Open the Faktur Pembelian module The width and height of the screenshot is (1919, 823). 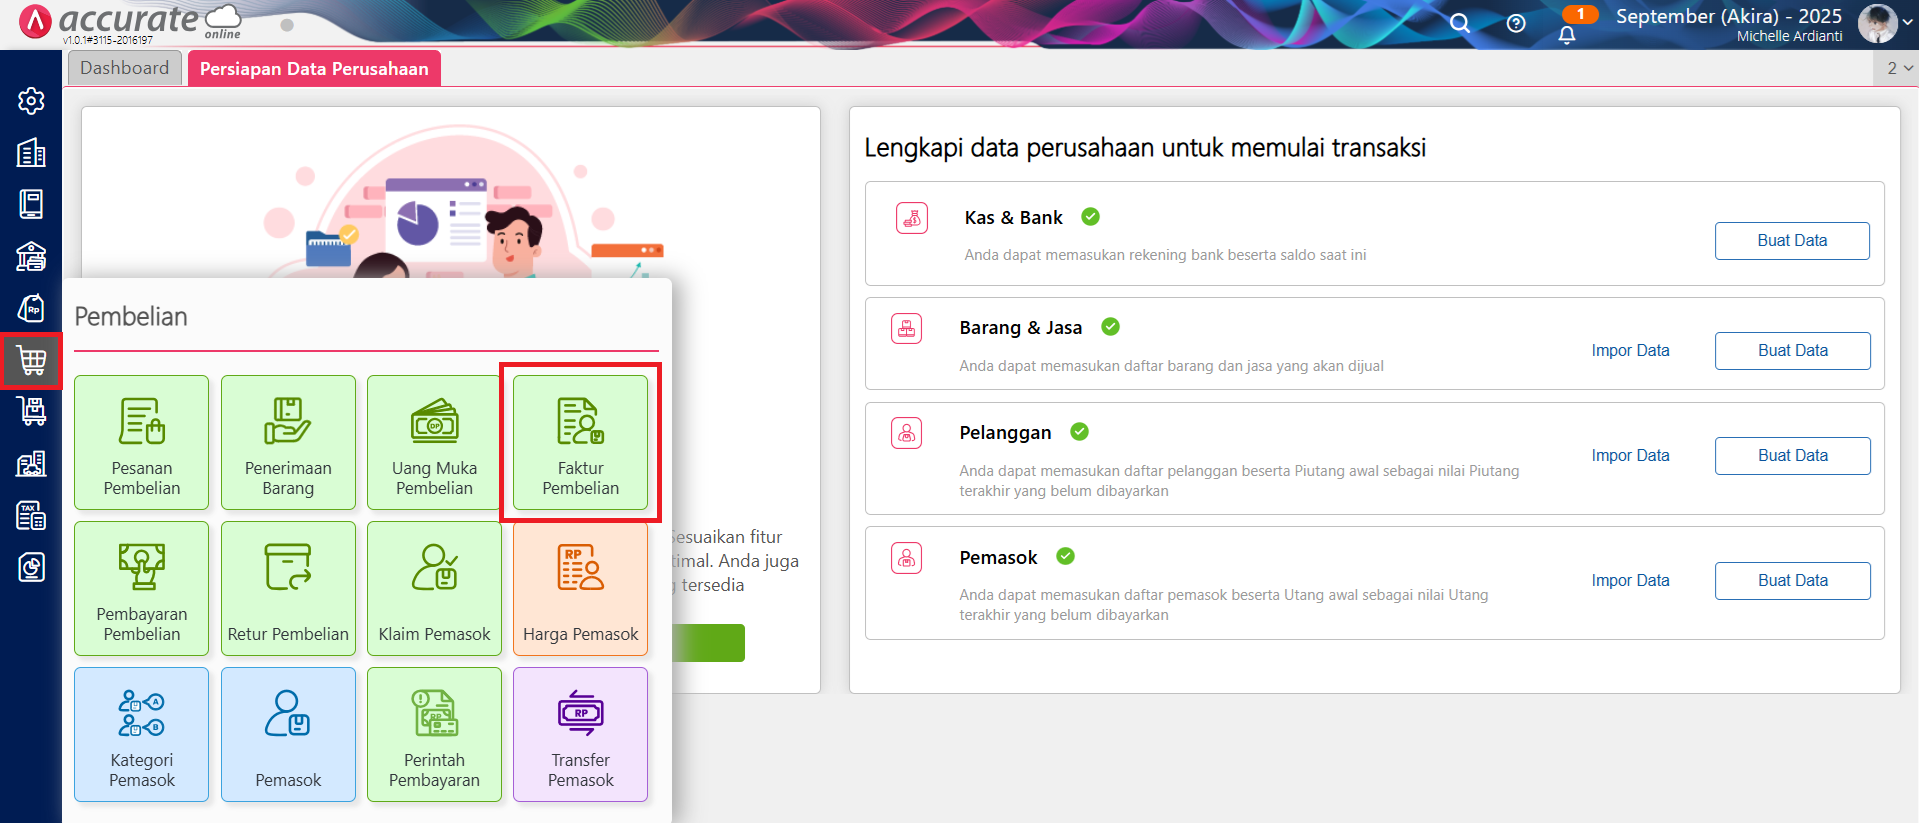point(580,443)
